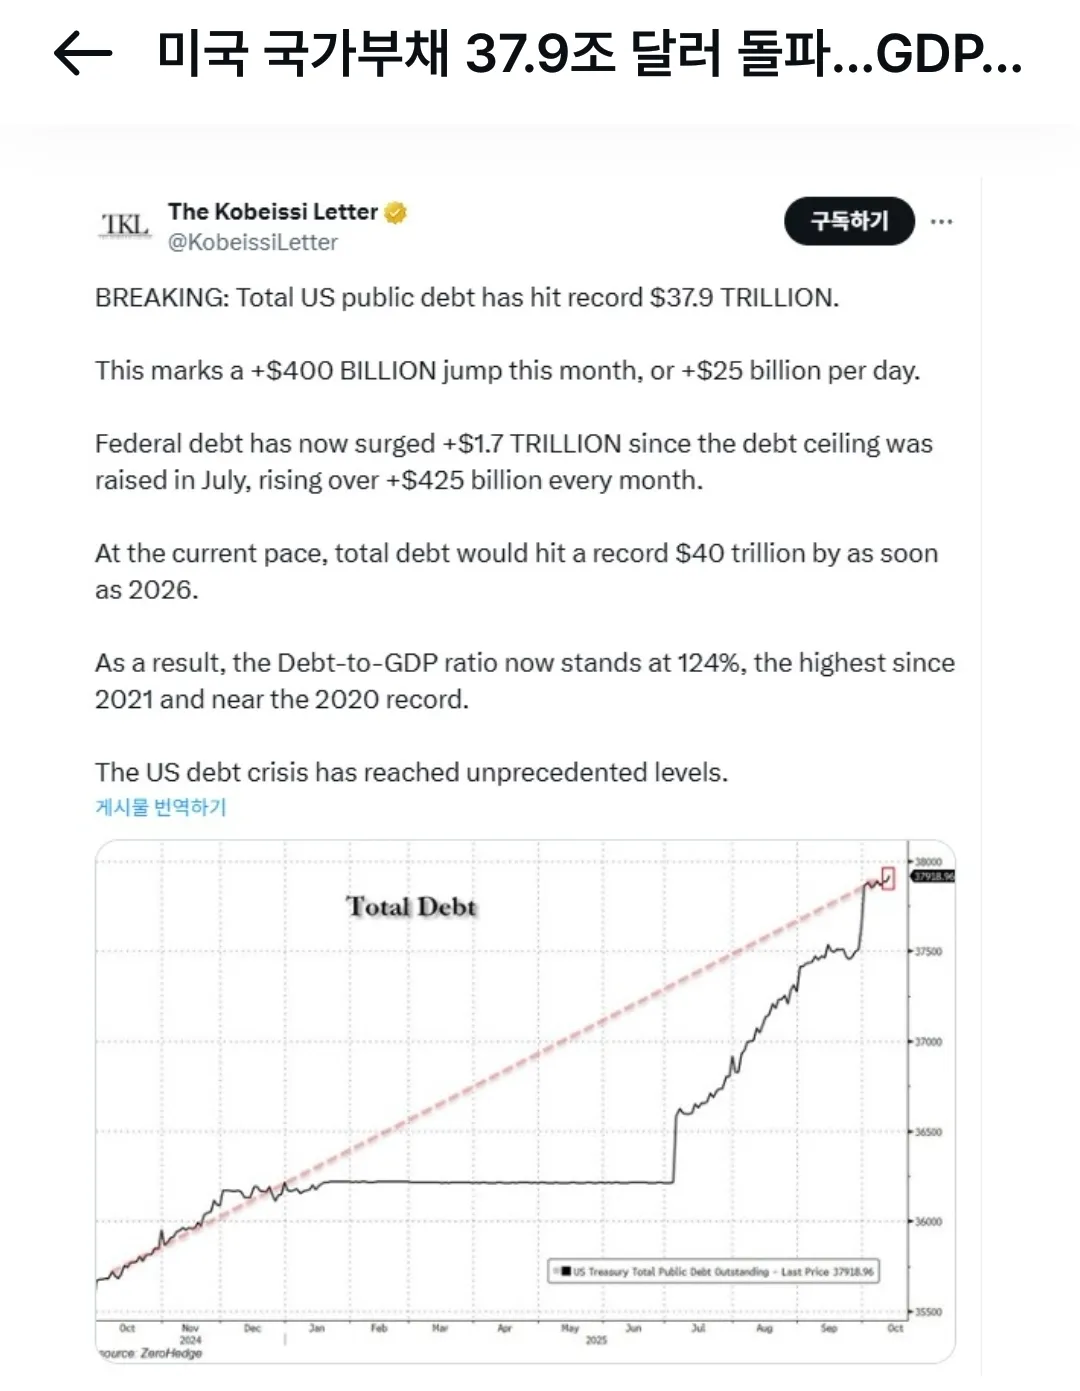The image size is (1080, 1391).
Task: Tap the BREAKING $37.9 TRILLION sentence
Action: click(467, 298)
